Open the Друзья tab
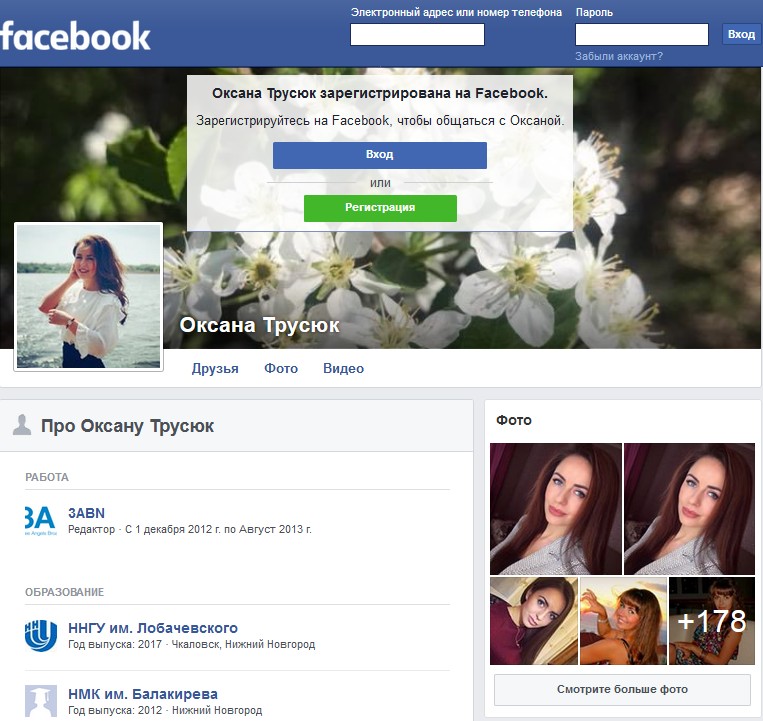The image size is (763, 721). [215, 368]
